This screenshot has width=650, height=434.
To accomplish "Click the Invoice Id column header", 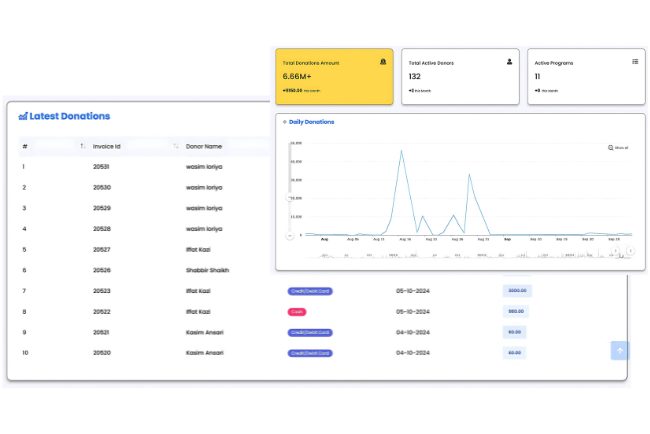I will click(x=107, y=146).
